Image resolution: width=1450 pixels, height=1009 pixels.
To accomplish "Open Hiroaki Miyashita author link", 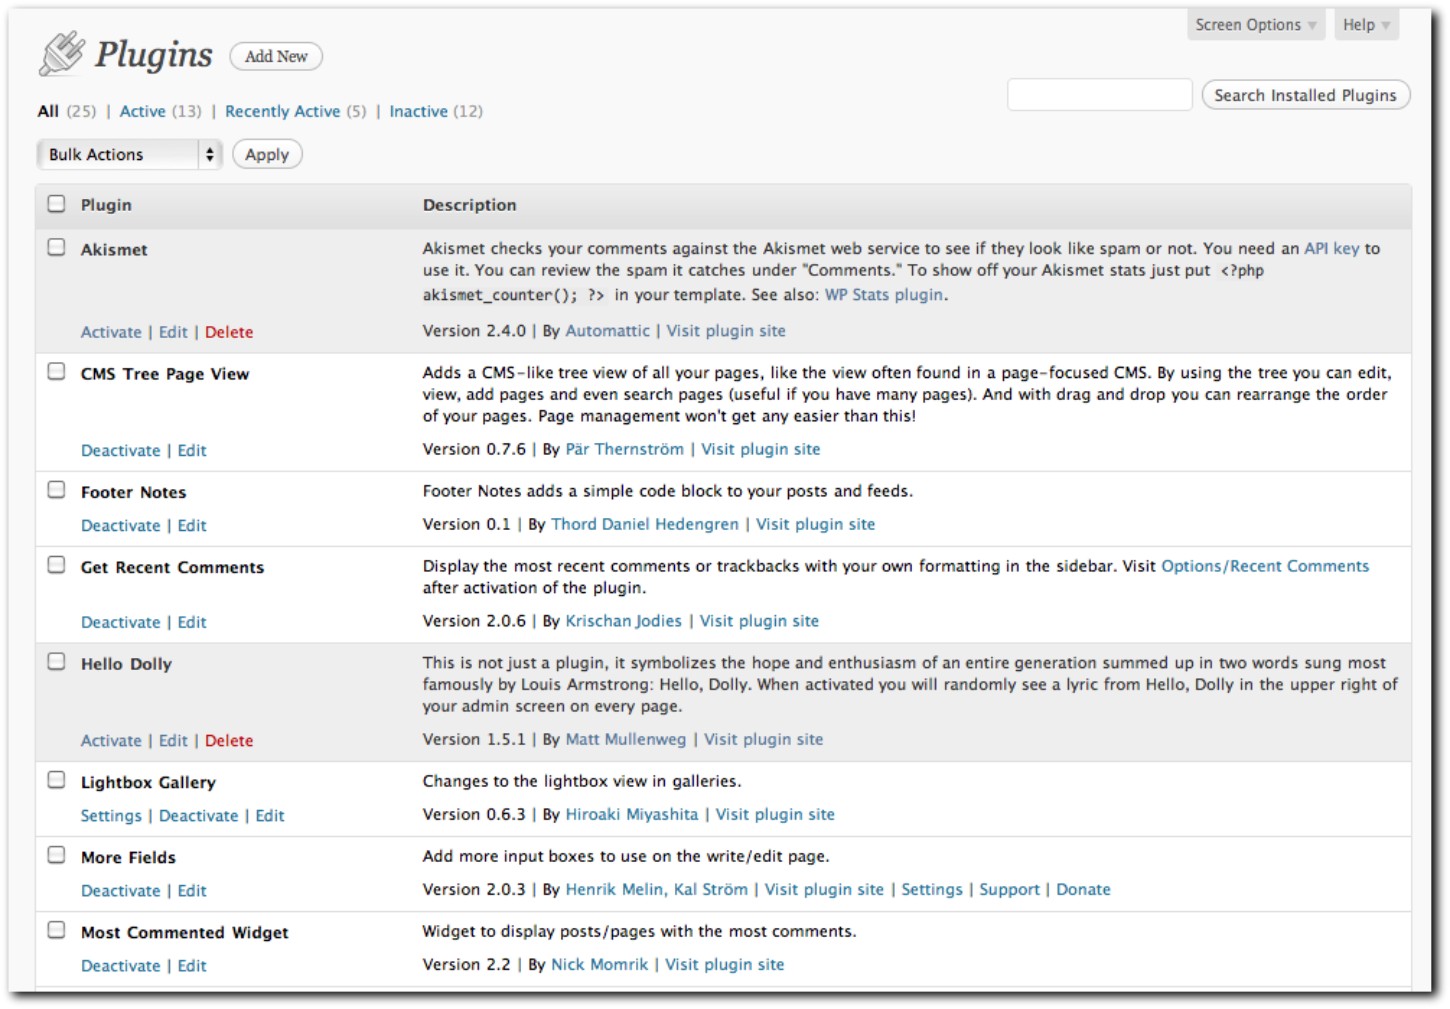I will 632,814.
